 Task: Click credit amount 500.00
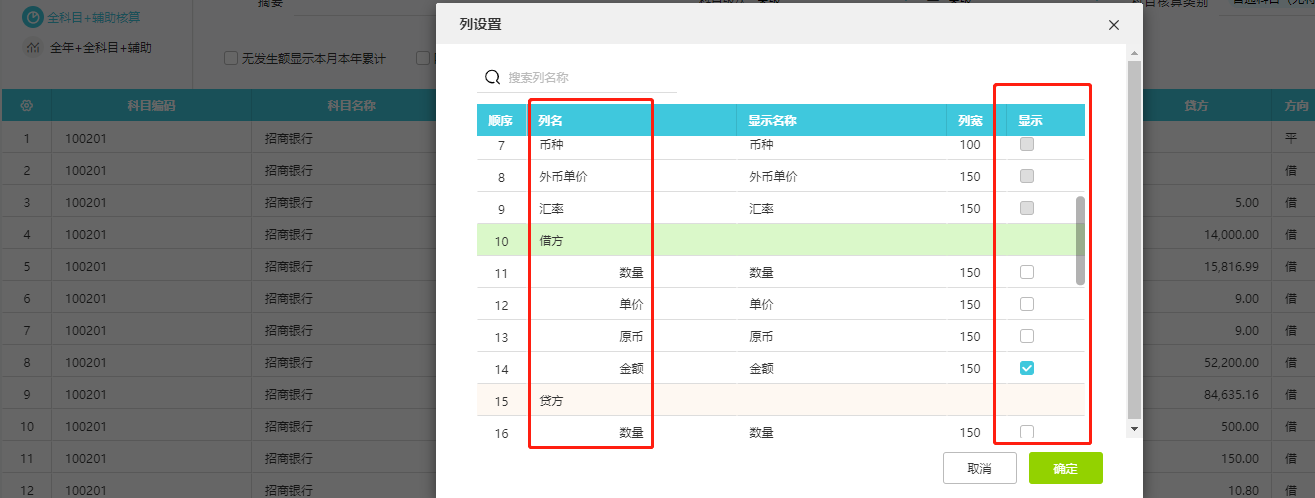click(1240, 427)
